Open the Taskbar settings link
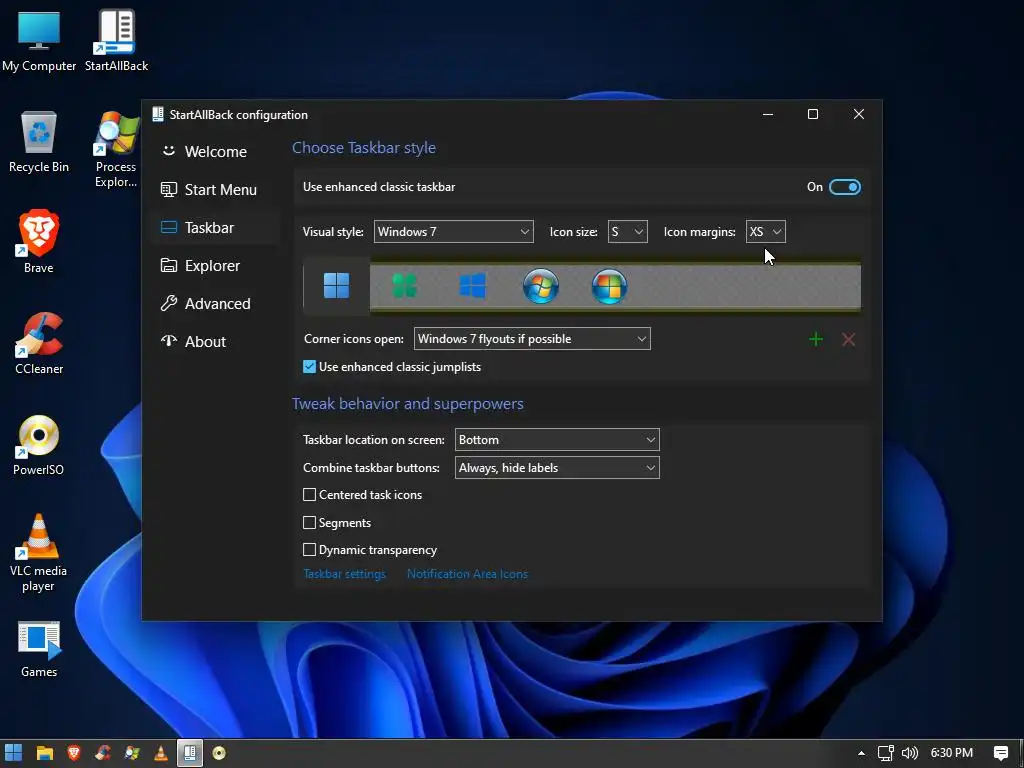1024x768 pixels. pyautogui.click(x=344, y=574)
